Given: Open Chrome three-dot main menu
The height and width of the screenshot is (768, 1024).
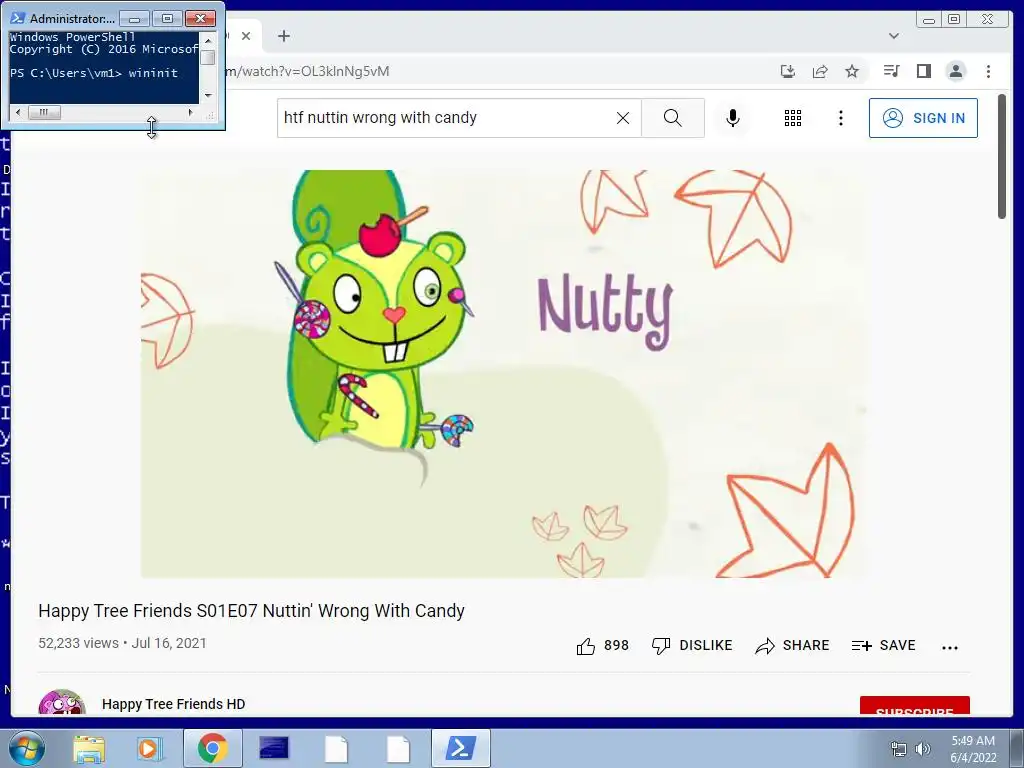Looking at the screenshot, I should coord(988,71).
